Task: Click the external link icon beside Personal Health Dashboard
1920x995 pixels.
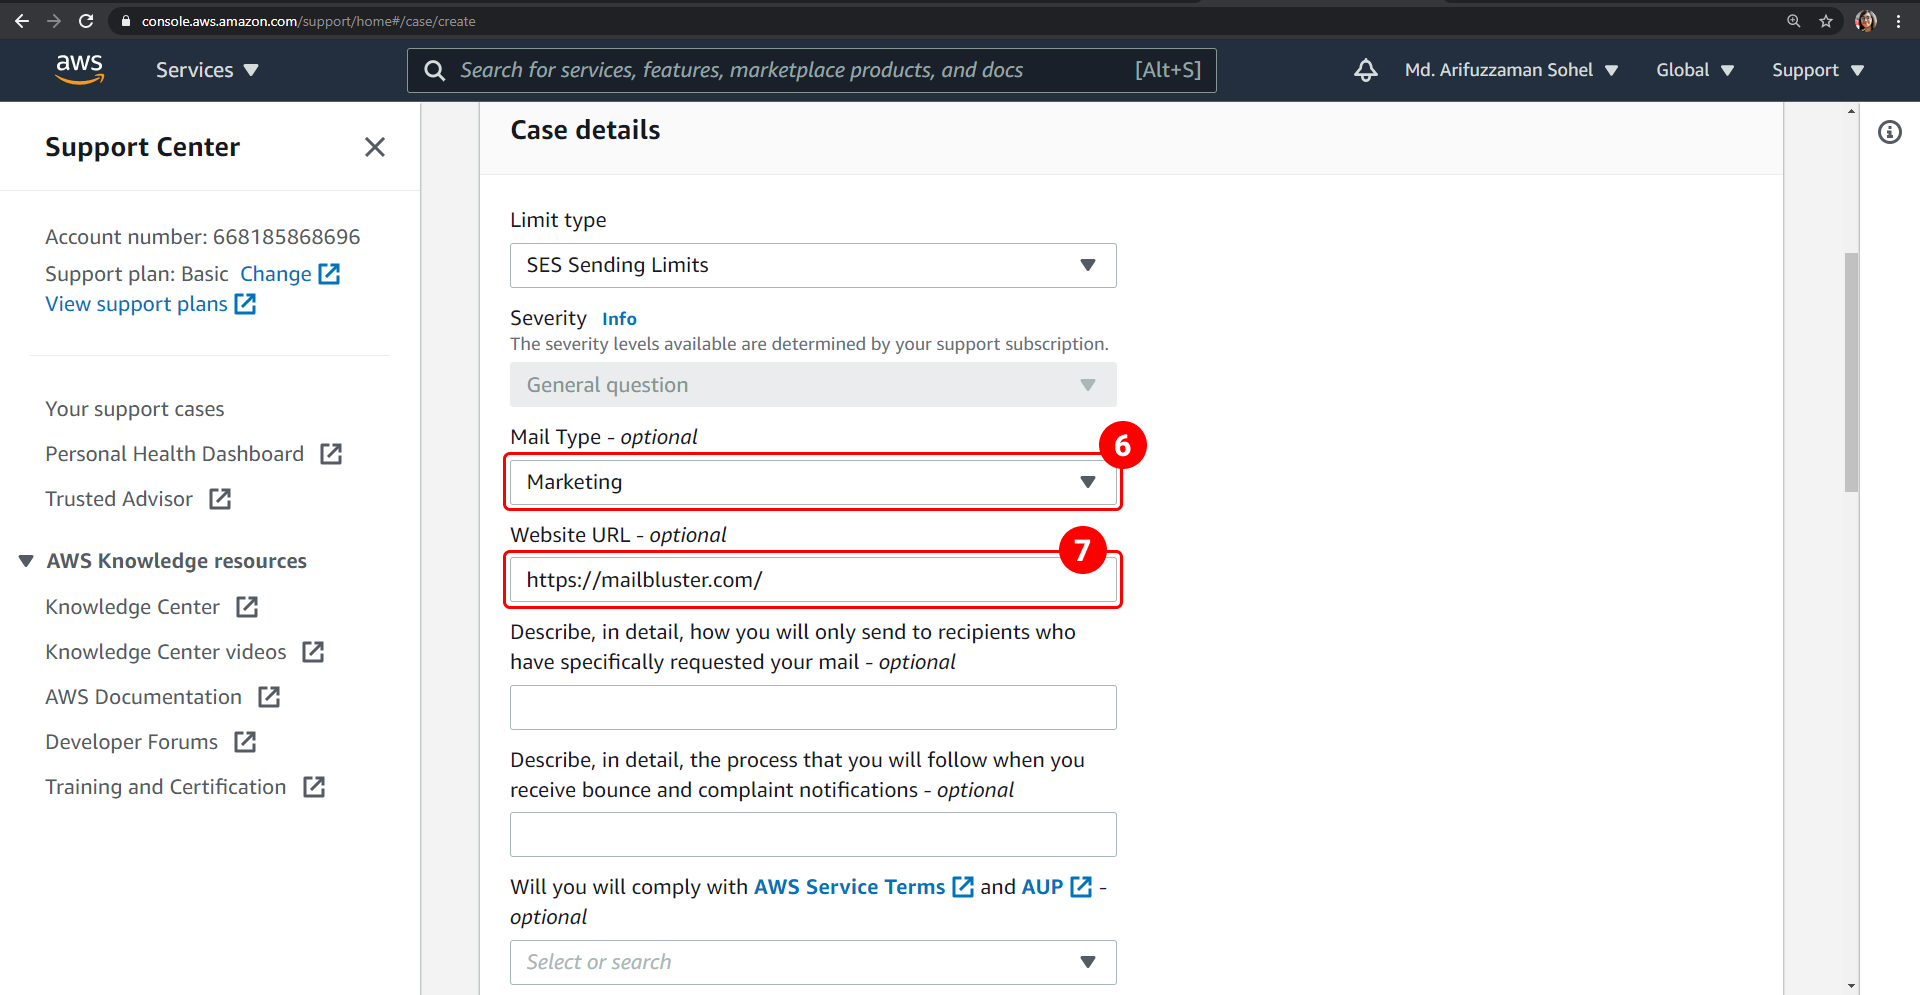Action: point(330,453)
